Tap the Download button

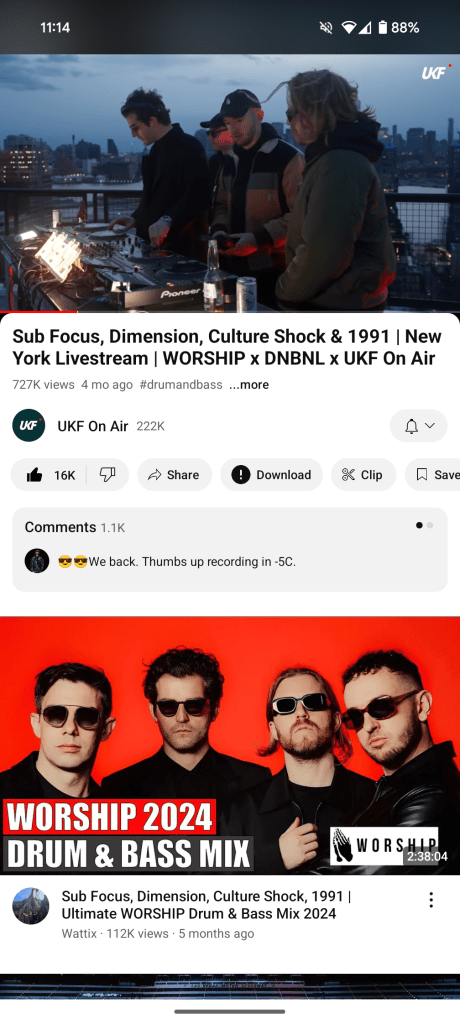pyautogui.click(x=271, y=475)
